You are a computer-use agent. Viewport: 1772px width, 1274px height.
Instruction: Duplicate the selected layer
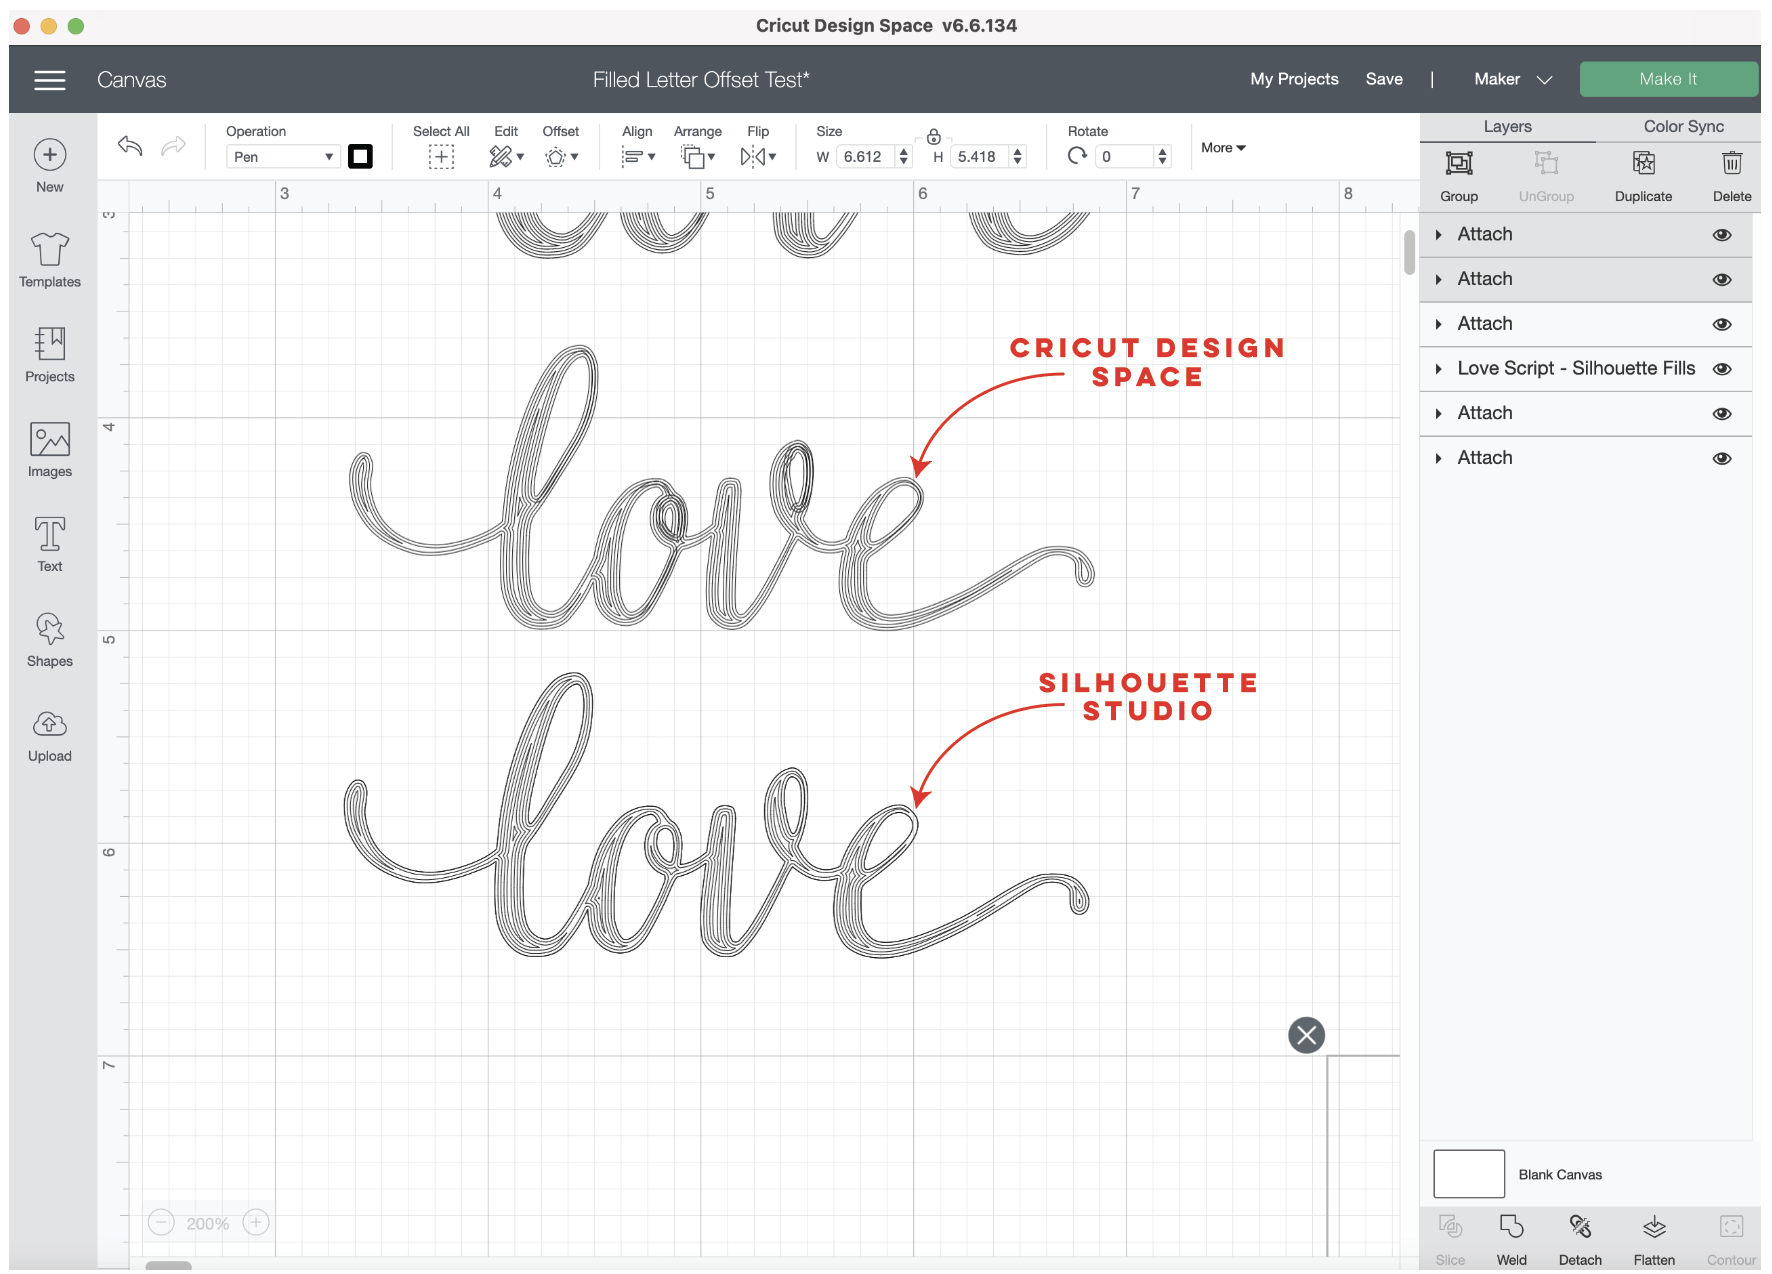click(1643, 175)
